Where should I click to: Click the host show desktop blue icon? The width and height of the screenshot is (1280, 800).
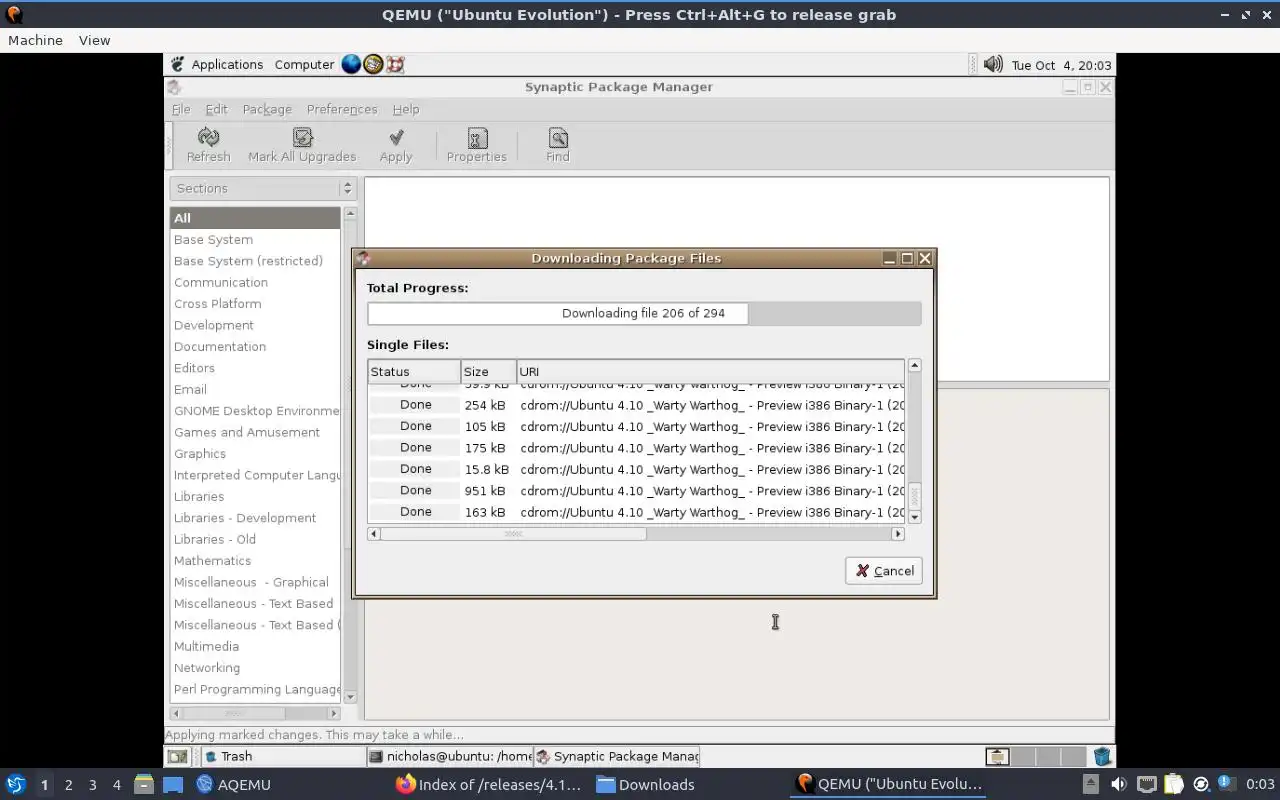coord(173,784)
